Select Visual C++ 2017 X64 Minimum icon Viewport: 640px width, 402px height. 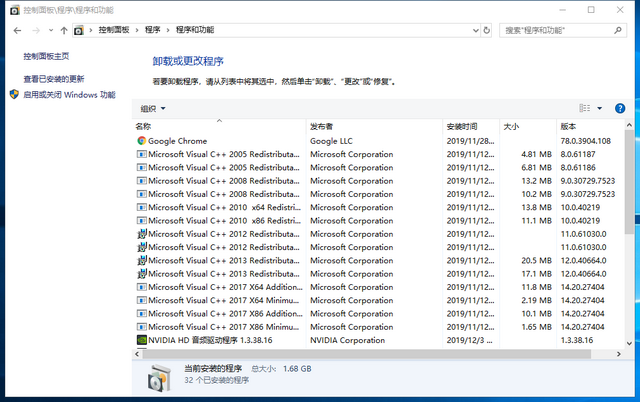(x=142, y=300)
